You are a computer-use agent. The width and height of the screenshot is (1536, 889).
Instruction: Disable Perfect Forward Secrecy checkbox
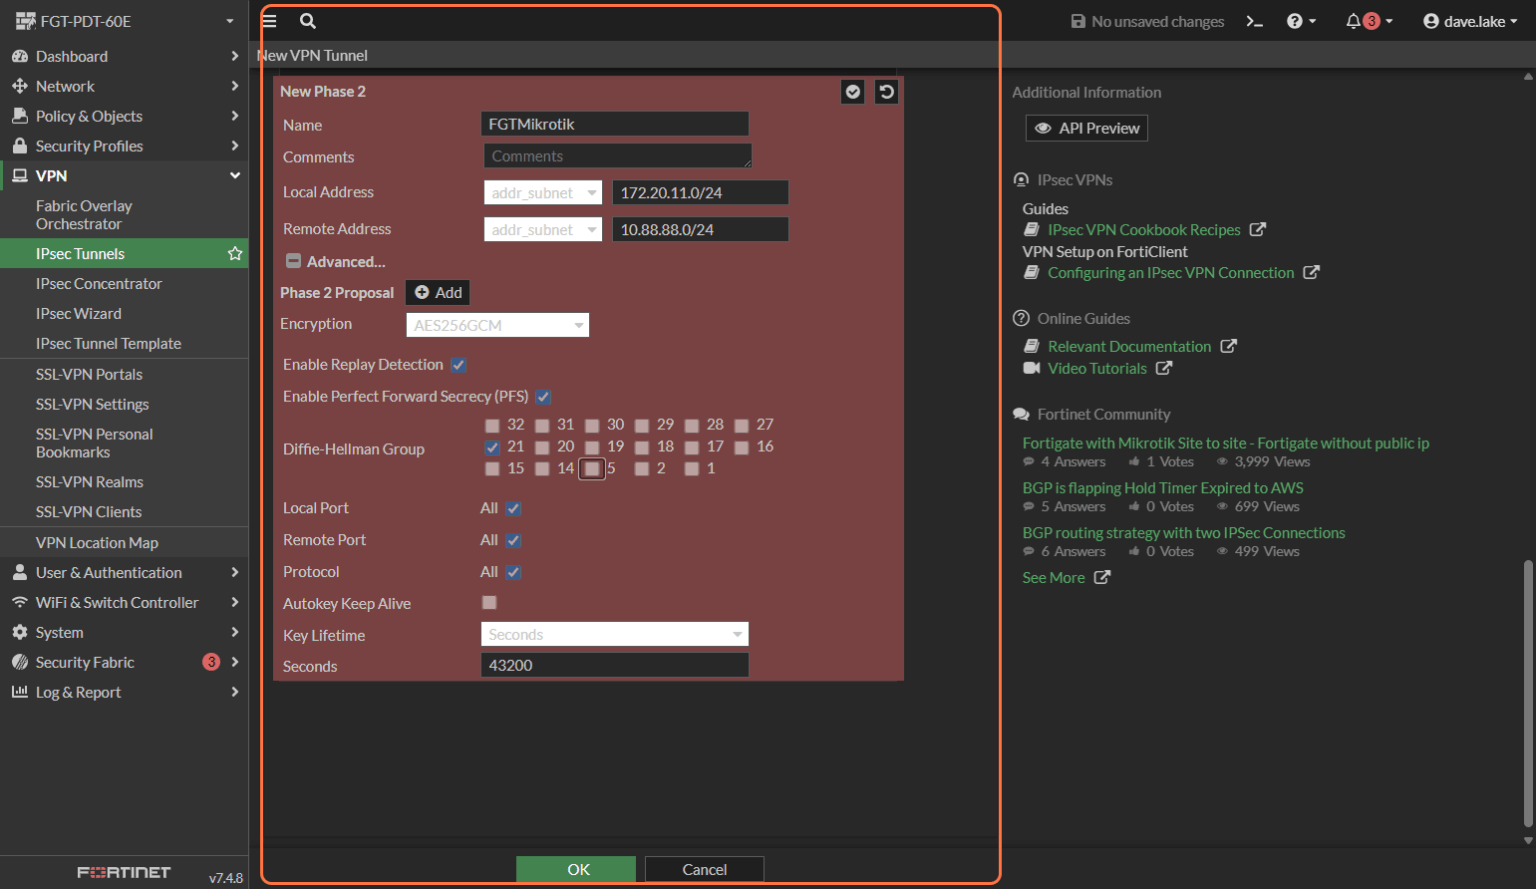click(543, 397)
